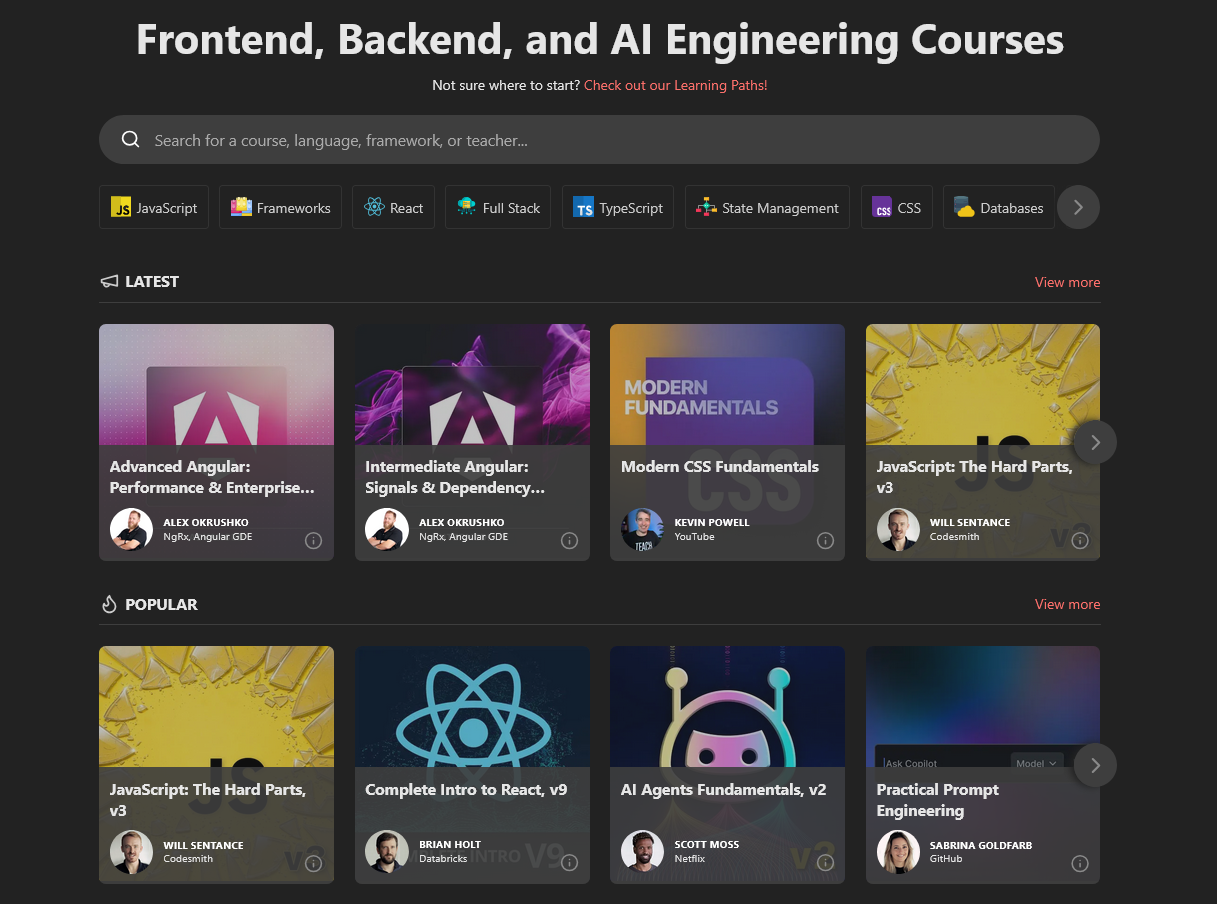
Task: Choose the Full Stack topic icon
Action: (467, 207)
